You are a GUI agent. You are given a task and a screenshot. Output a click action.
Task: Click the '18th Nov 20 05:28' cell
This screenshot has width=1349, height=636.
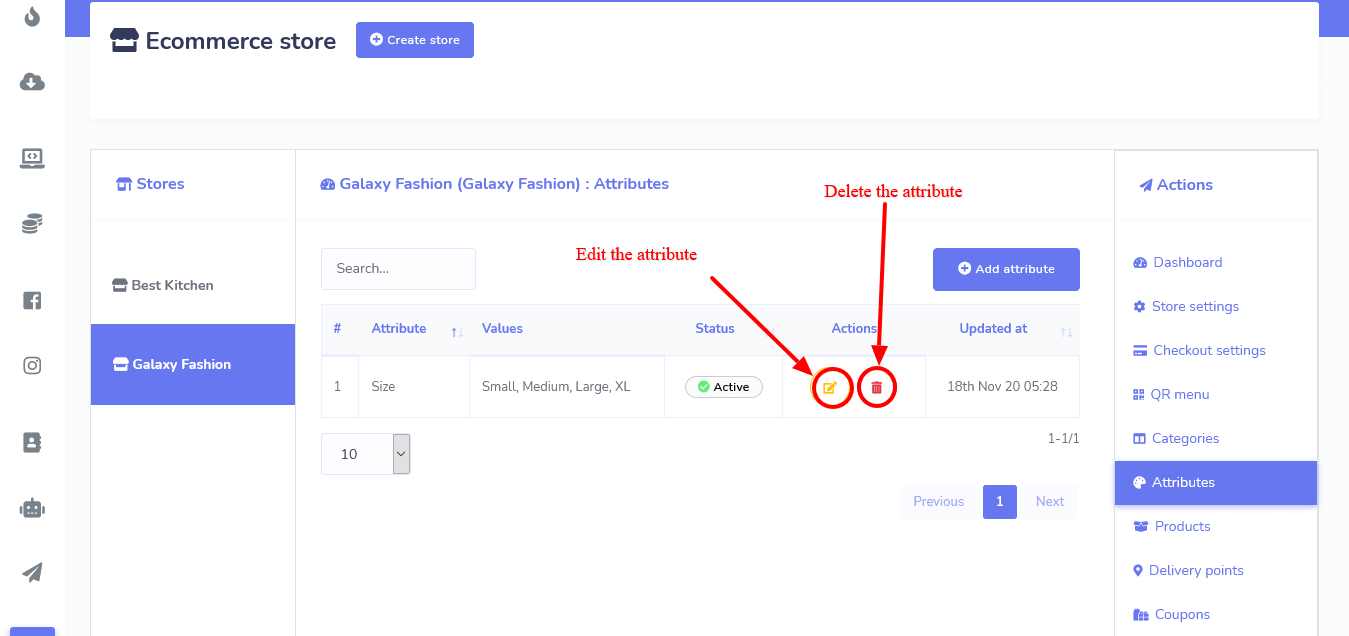point(1003,386)
